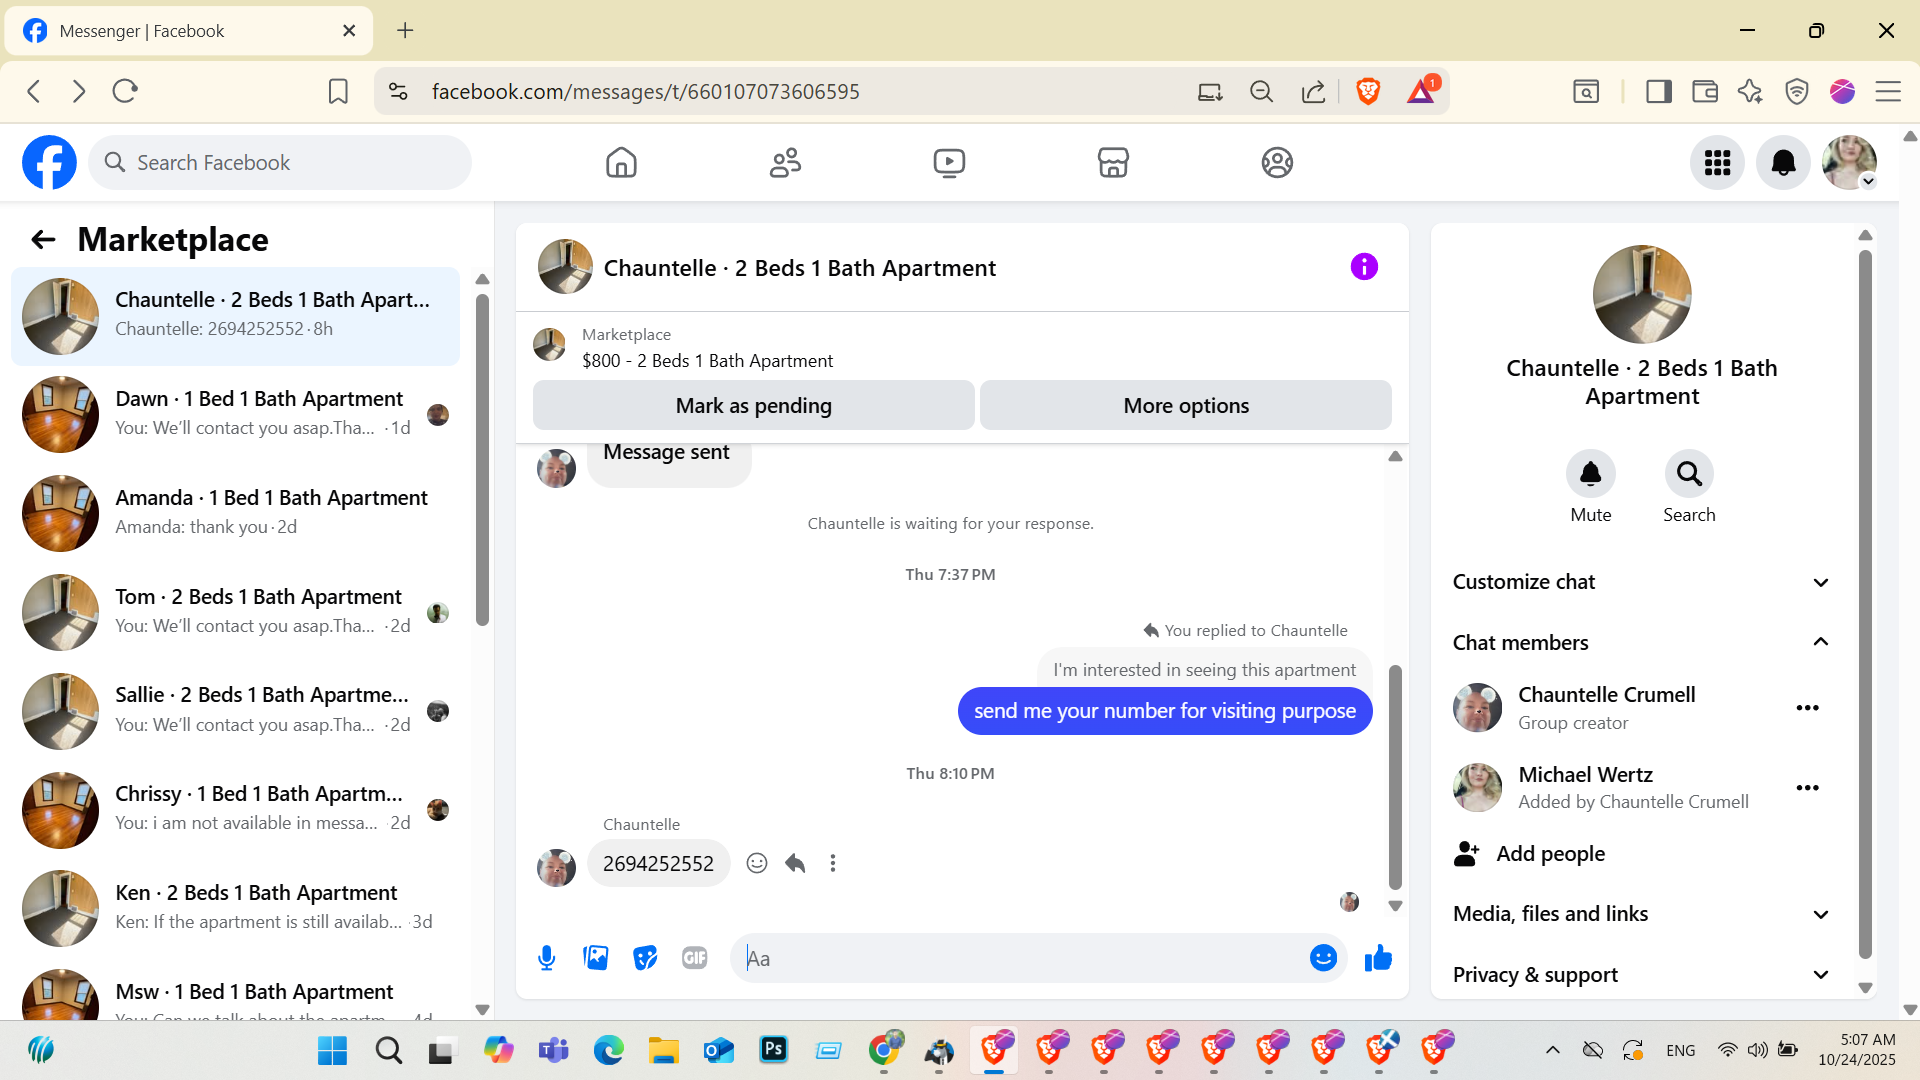1920x1080 pixels.
Task: Toggle conversation information panel icon
Action: pos(1364,267)
